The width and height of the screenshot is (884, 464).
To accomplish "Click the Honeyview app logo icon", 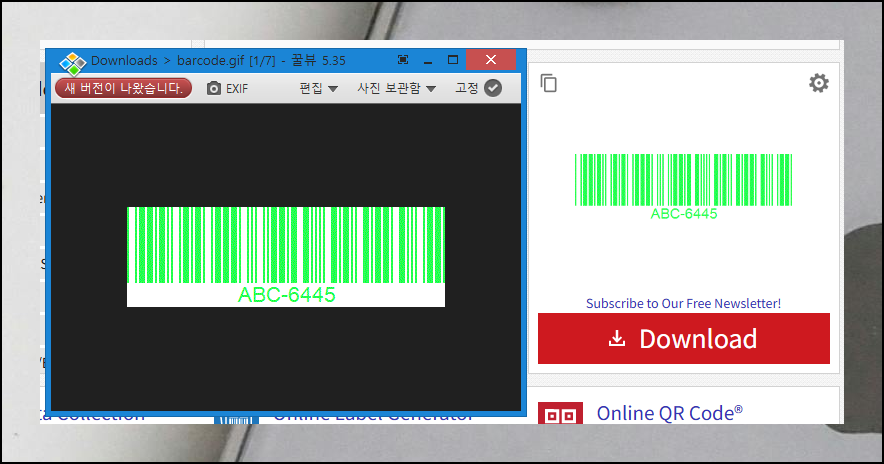I will [73, 64].
